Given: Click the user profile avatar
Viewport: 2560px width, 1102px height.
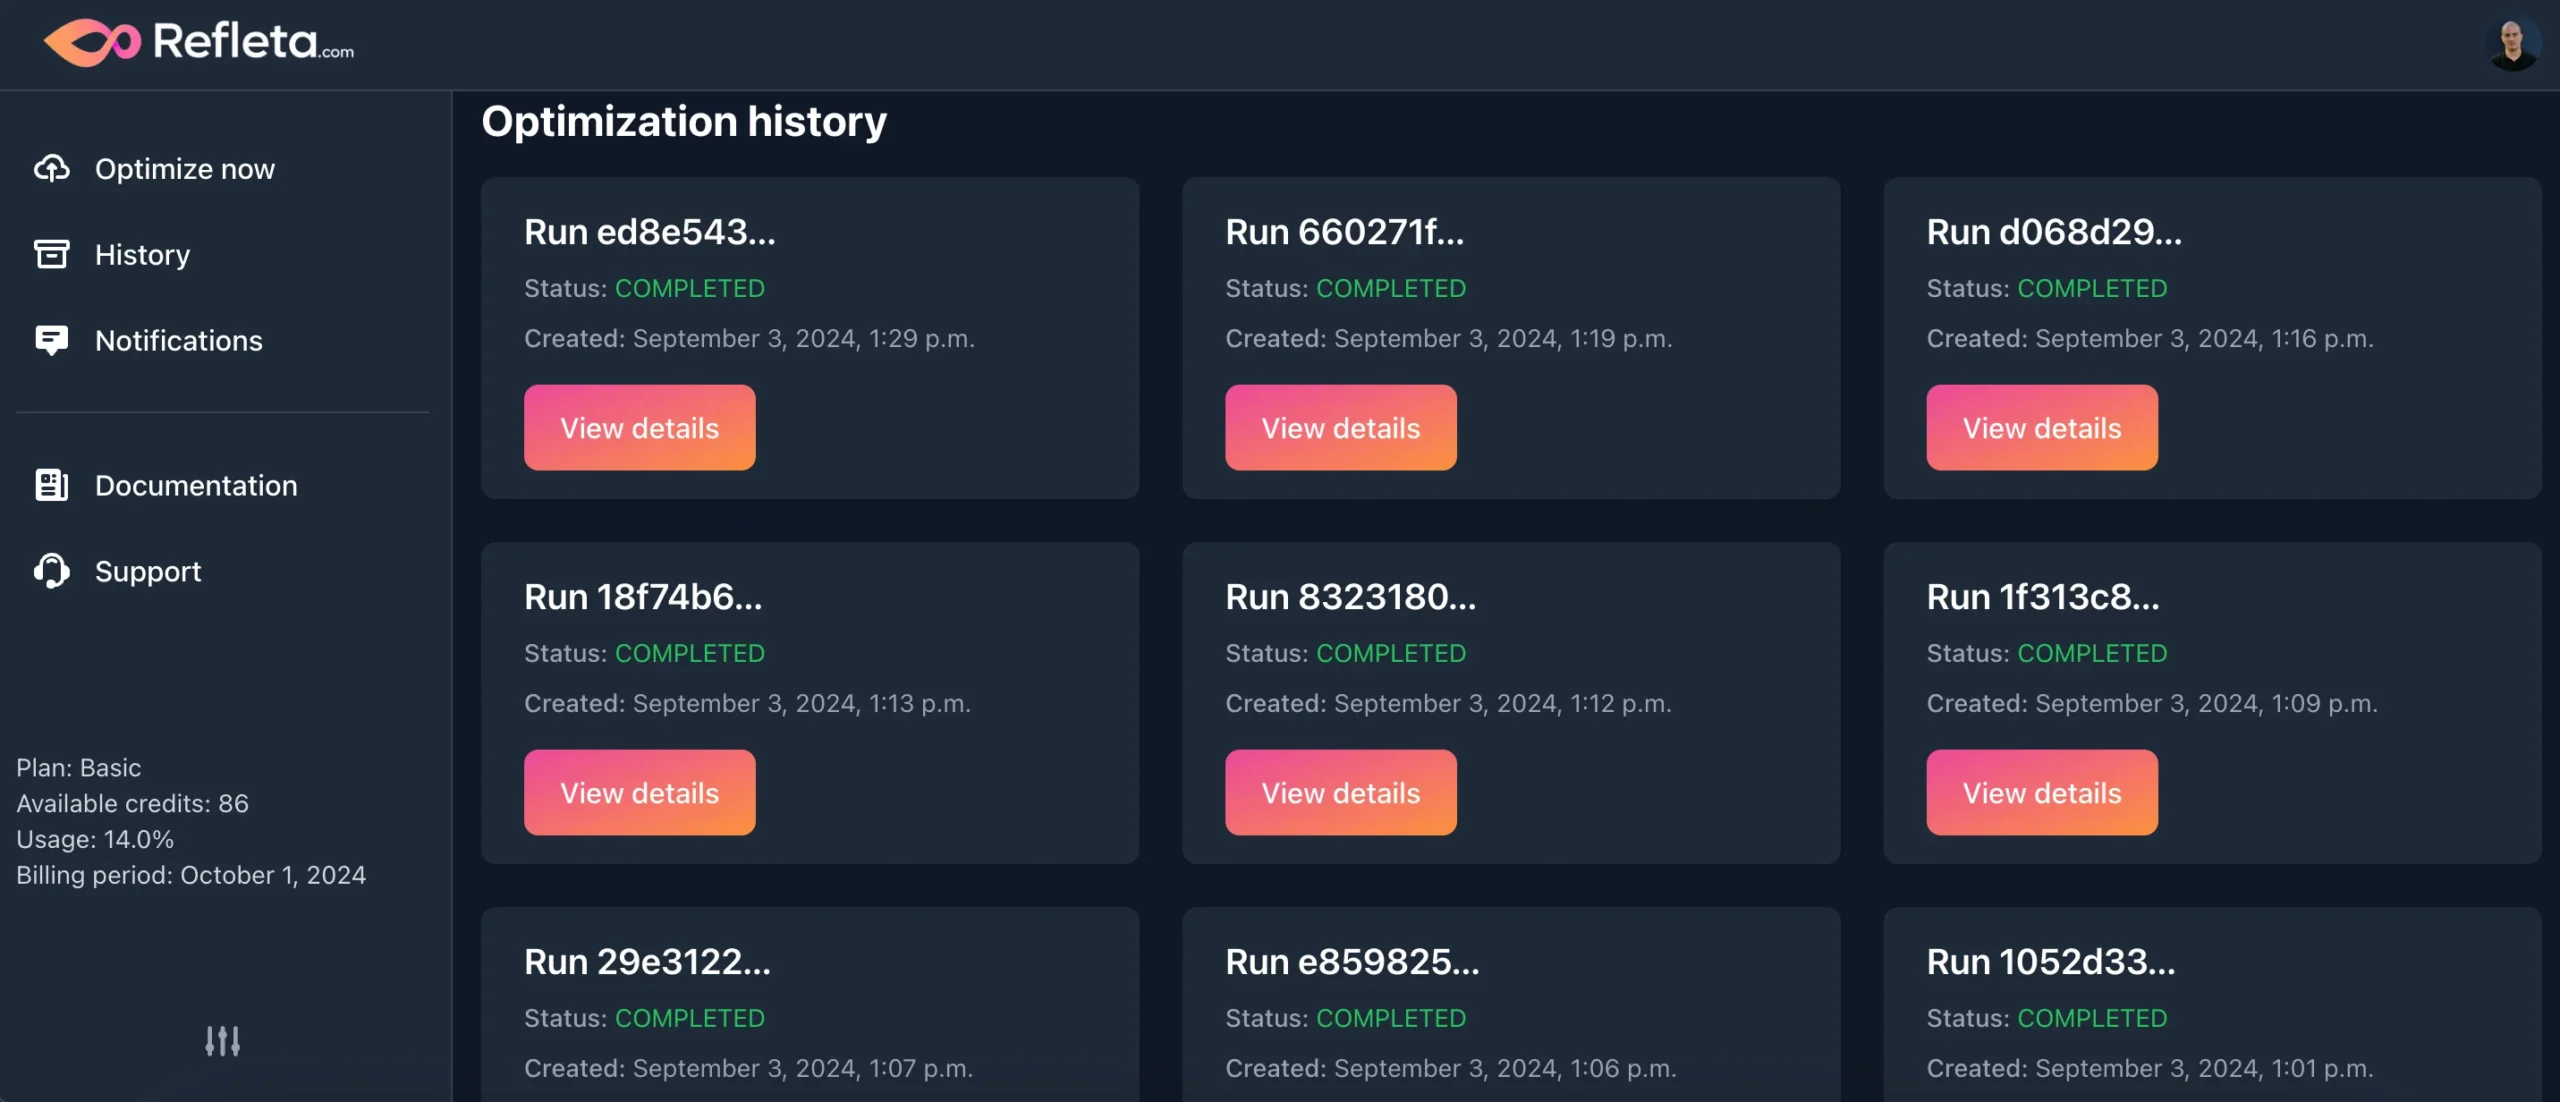Looking at the screenshot, I should [x=2512, y=41].
